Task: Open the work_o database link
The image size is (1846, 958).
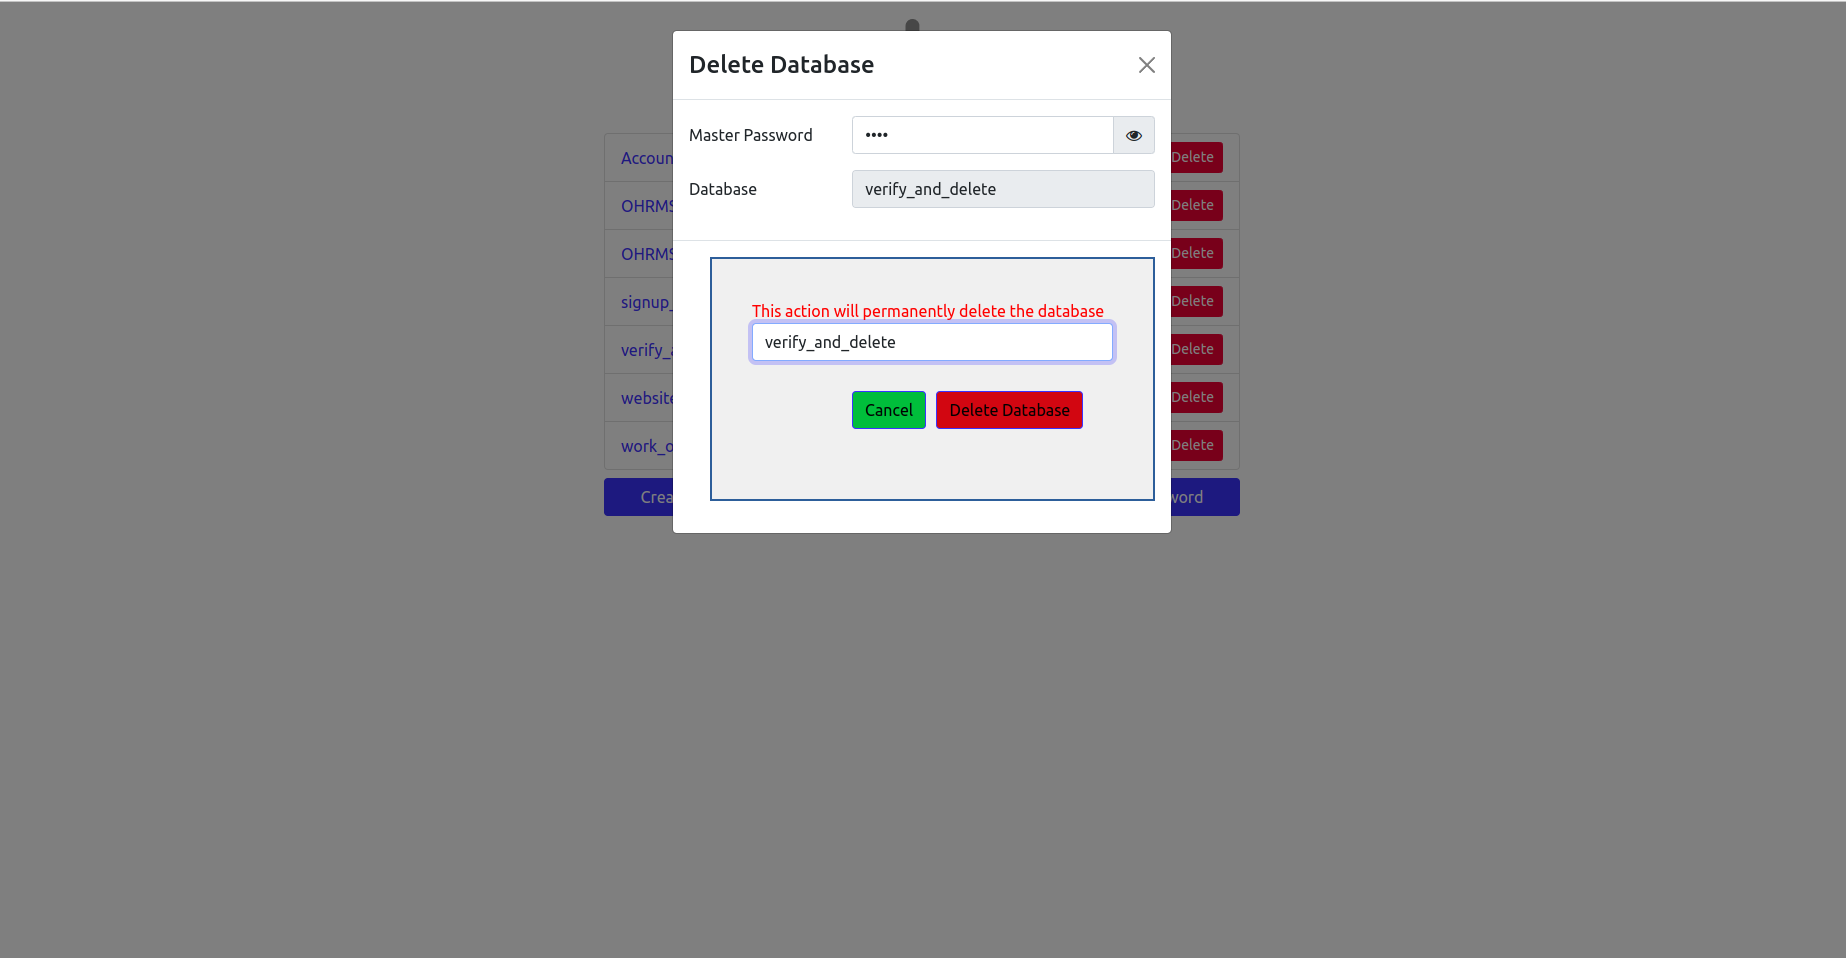Action: (647, 446)
